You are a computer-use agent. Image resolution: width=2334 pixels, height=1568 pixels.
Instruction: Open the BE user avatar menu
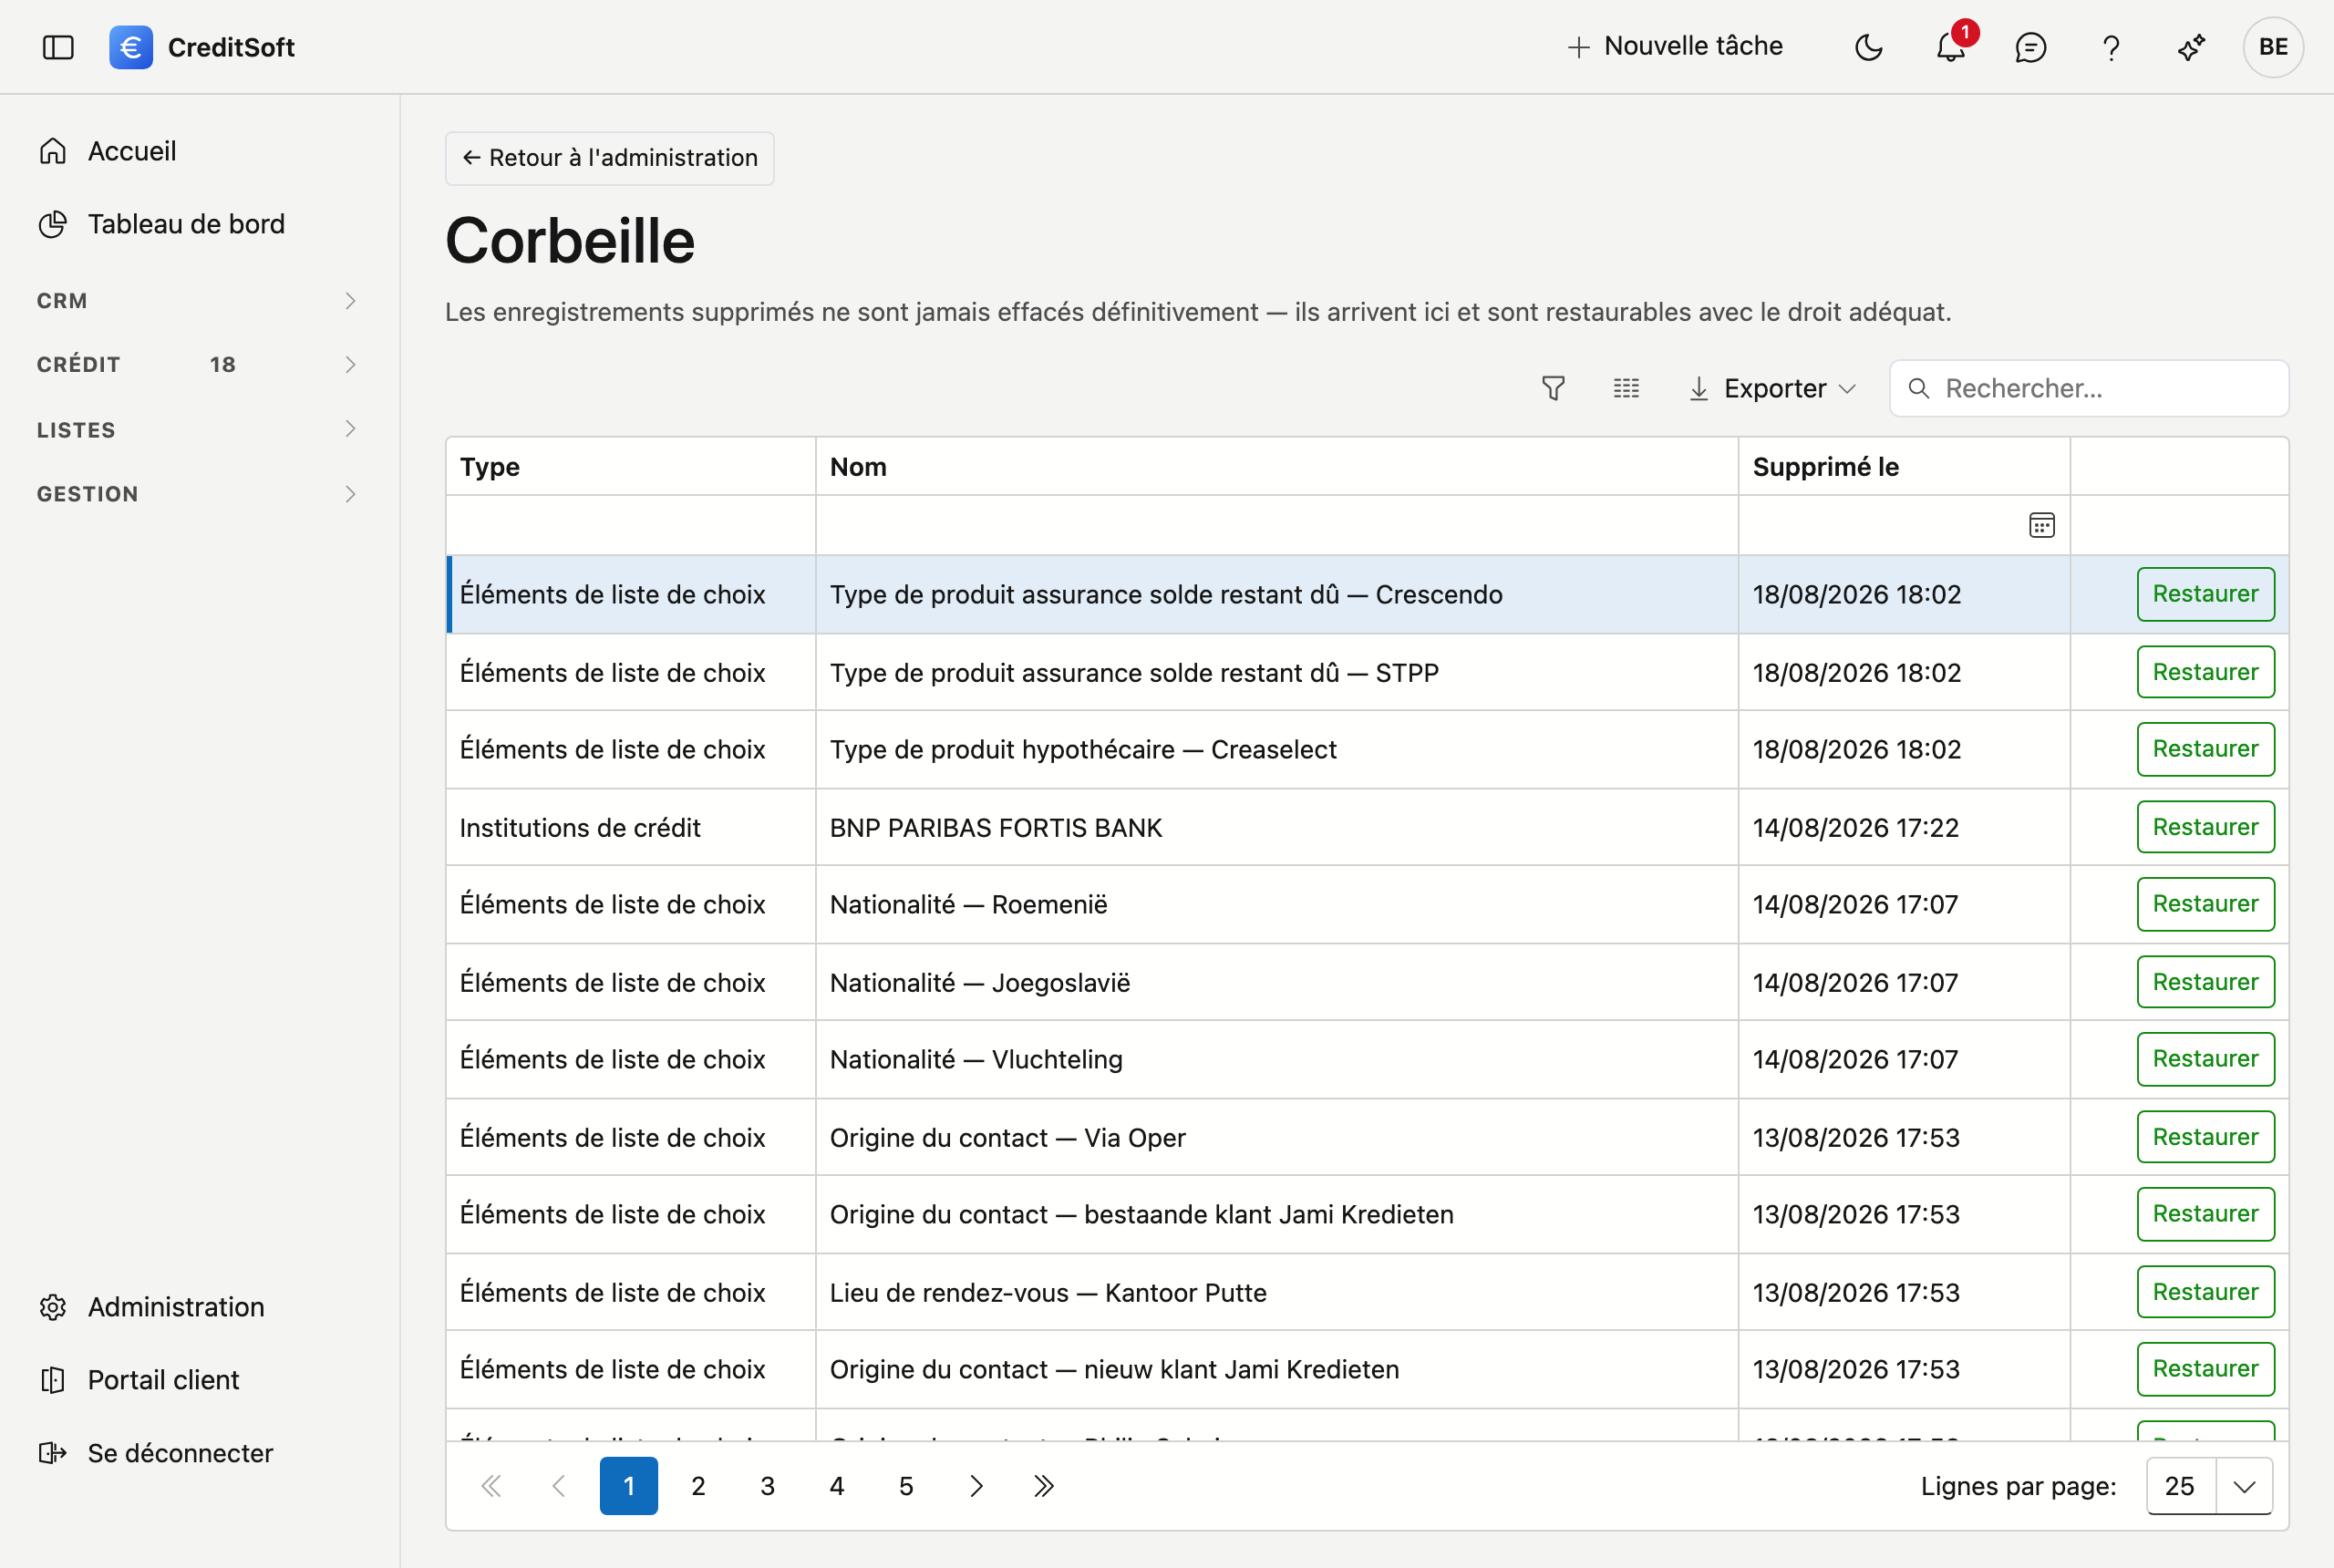(2273, 47)
